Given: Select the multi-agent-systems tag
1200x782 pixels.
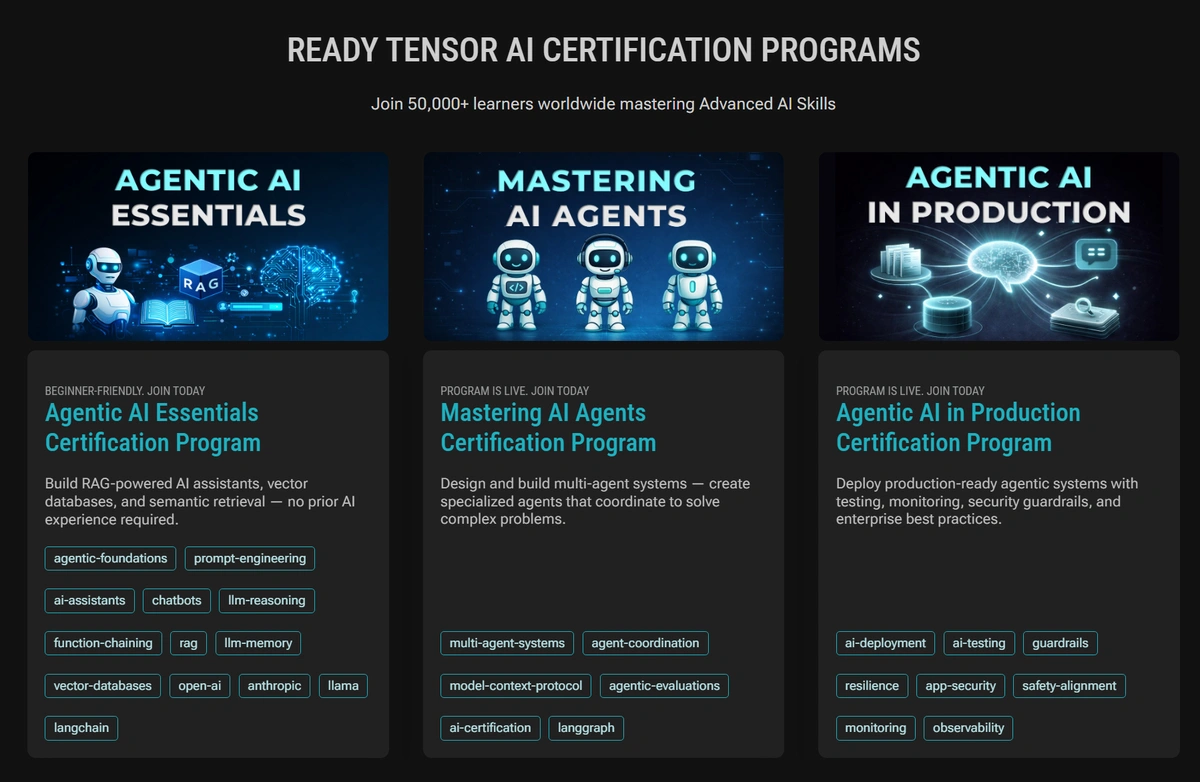Looking at the screenshot, I should click(507, 643).
